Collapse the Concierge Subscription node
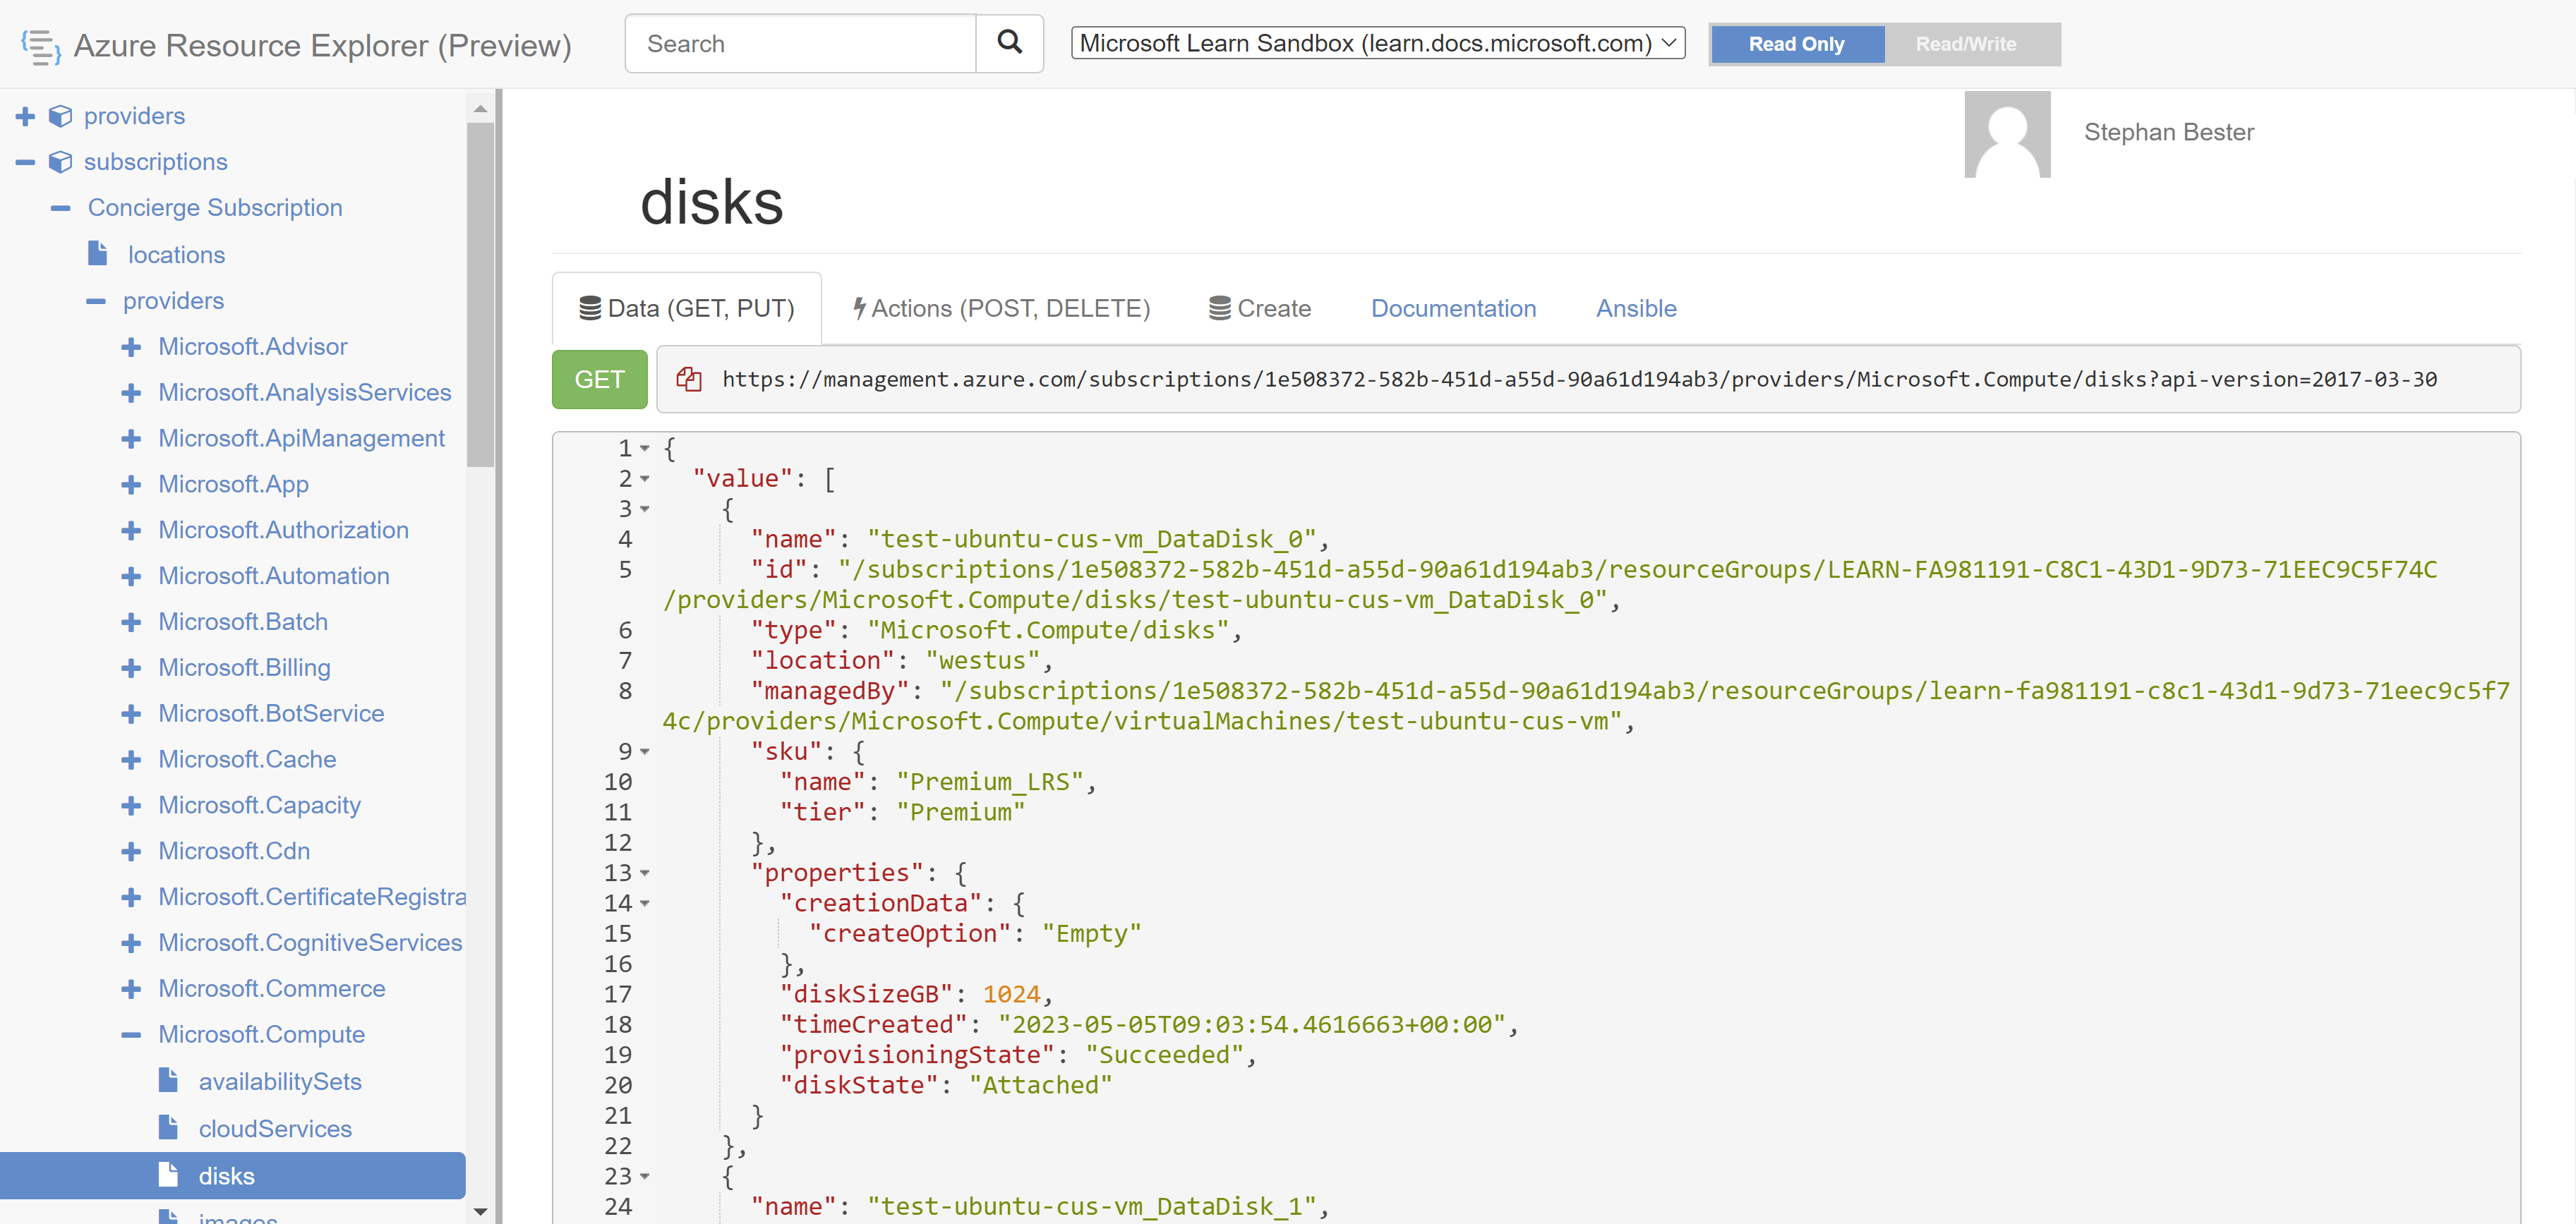 (x=61, y=208)
